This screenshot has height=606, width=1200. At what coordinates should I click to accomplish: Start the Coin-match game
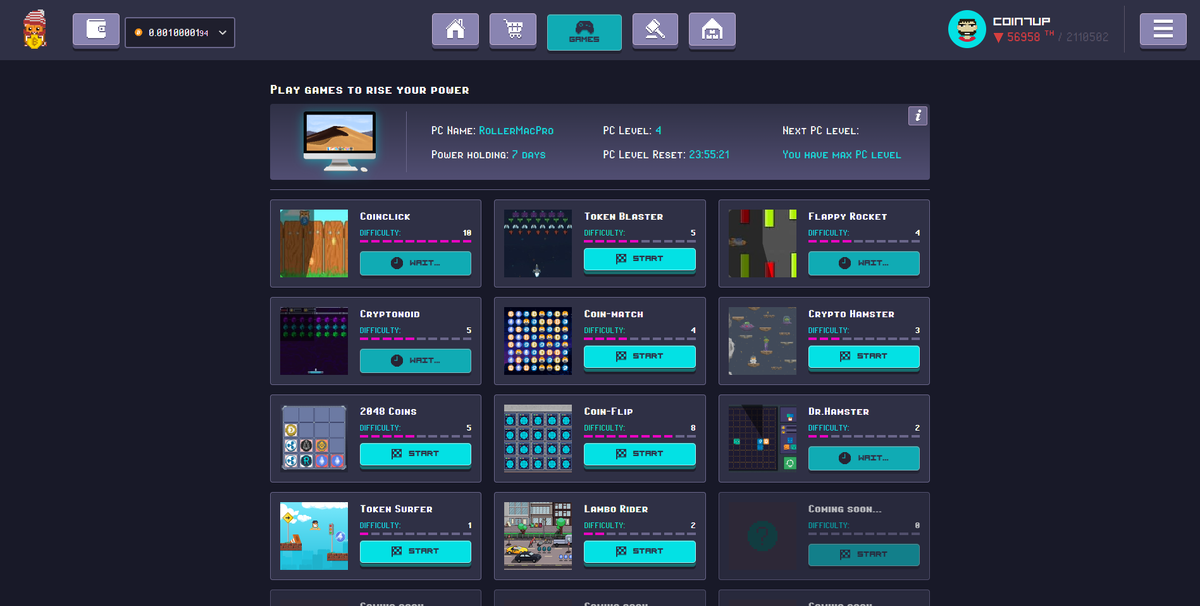[639, 356]
